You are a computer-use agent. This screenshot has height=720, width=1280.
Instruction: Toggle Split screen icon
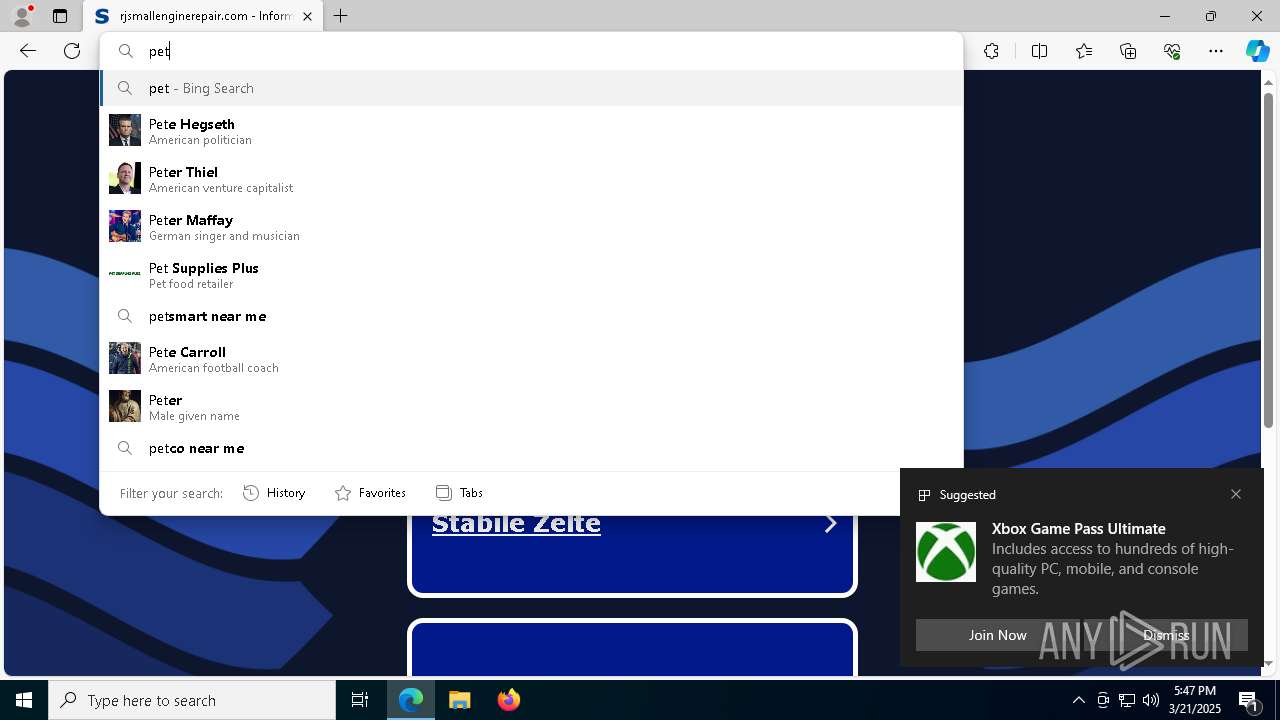pos(1039,51)
